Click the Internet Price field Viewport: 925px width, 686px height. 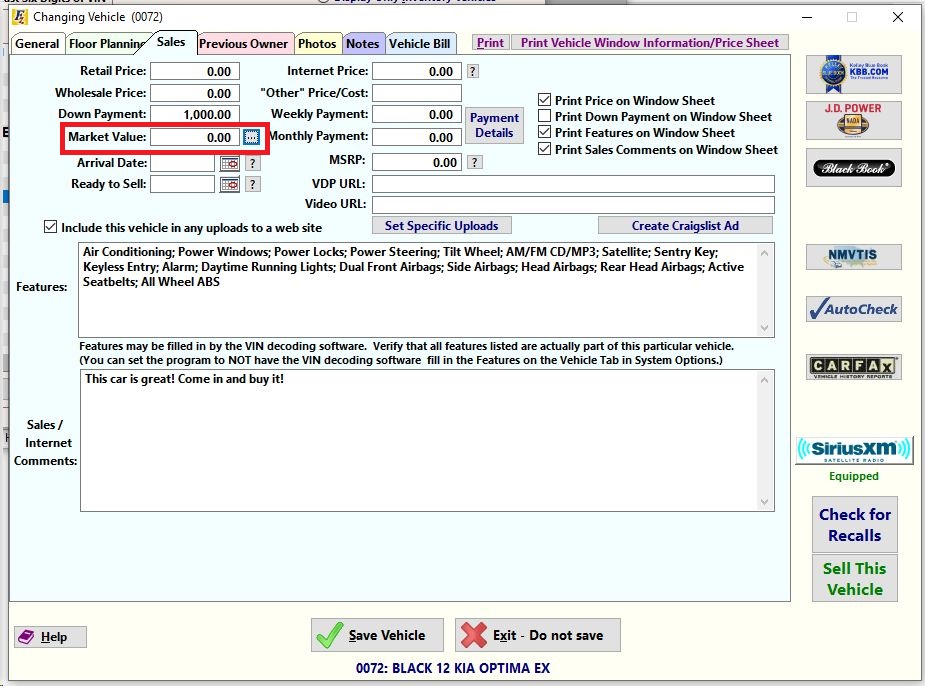pyautogui.click(x=416, y=71)
